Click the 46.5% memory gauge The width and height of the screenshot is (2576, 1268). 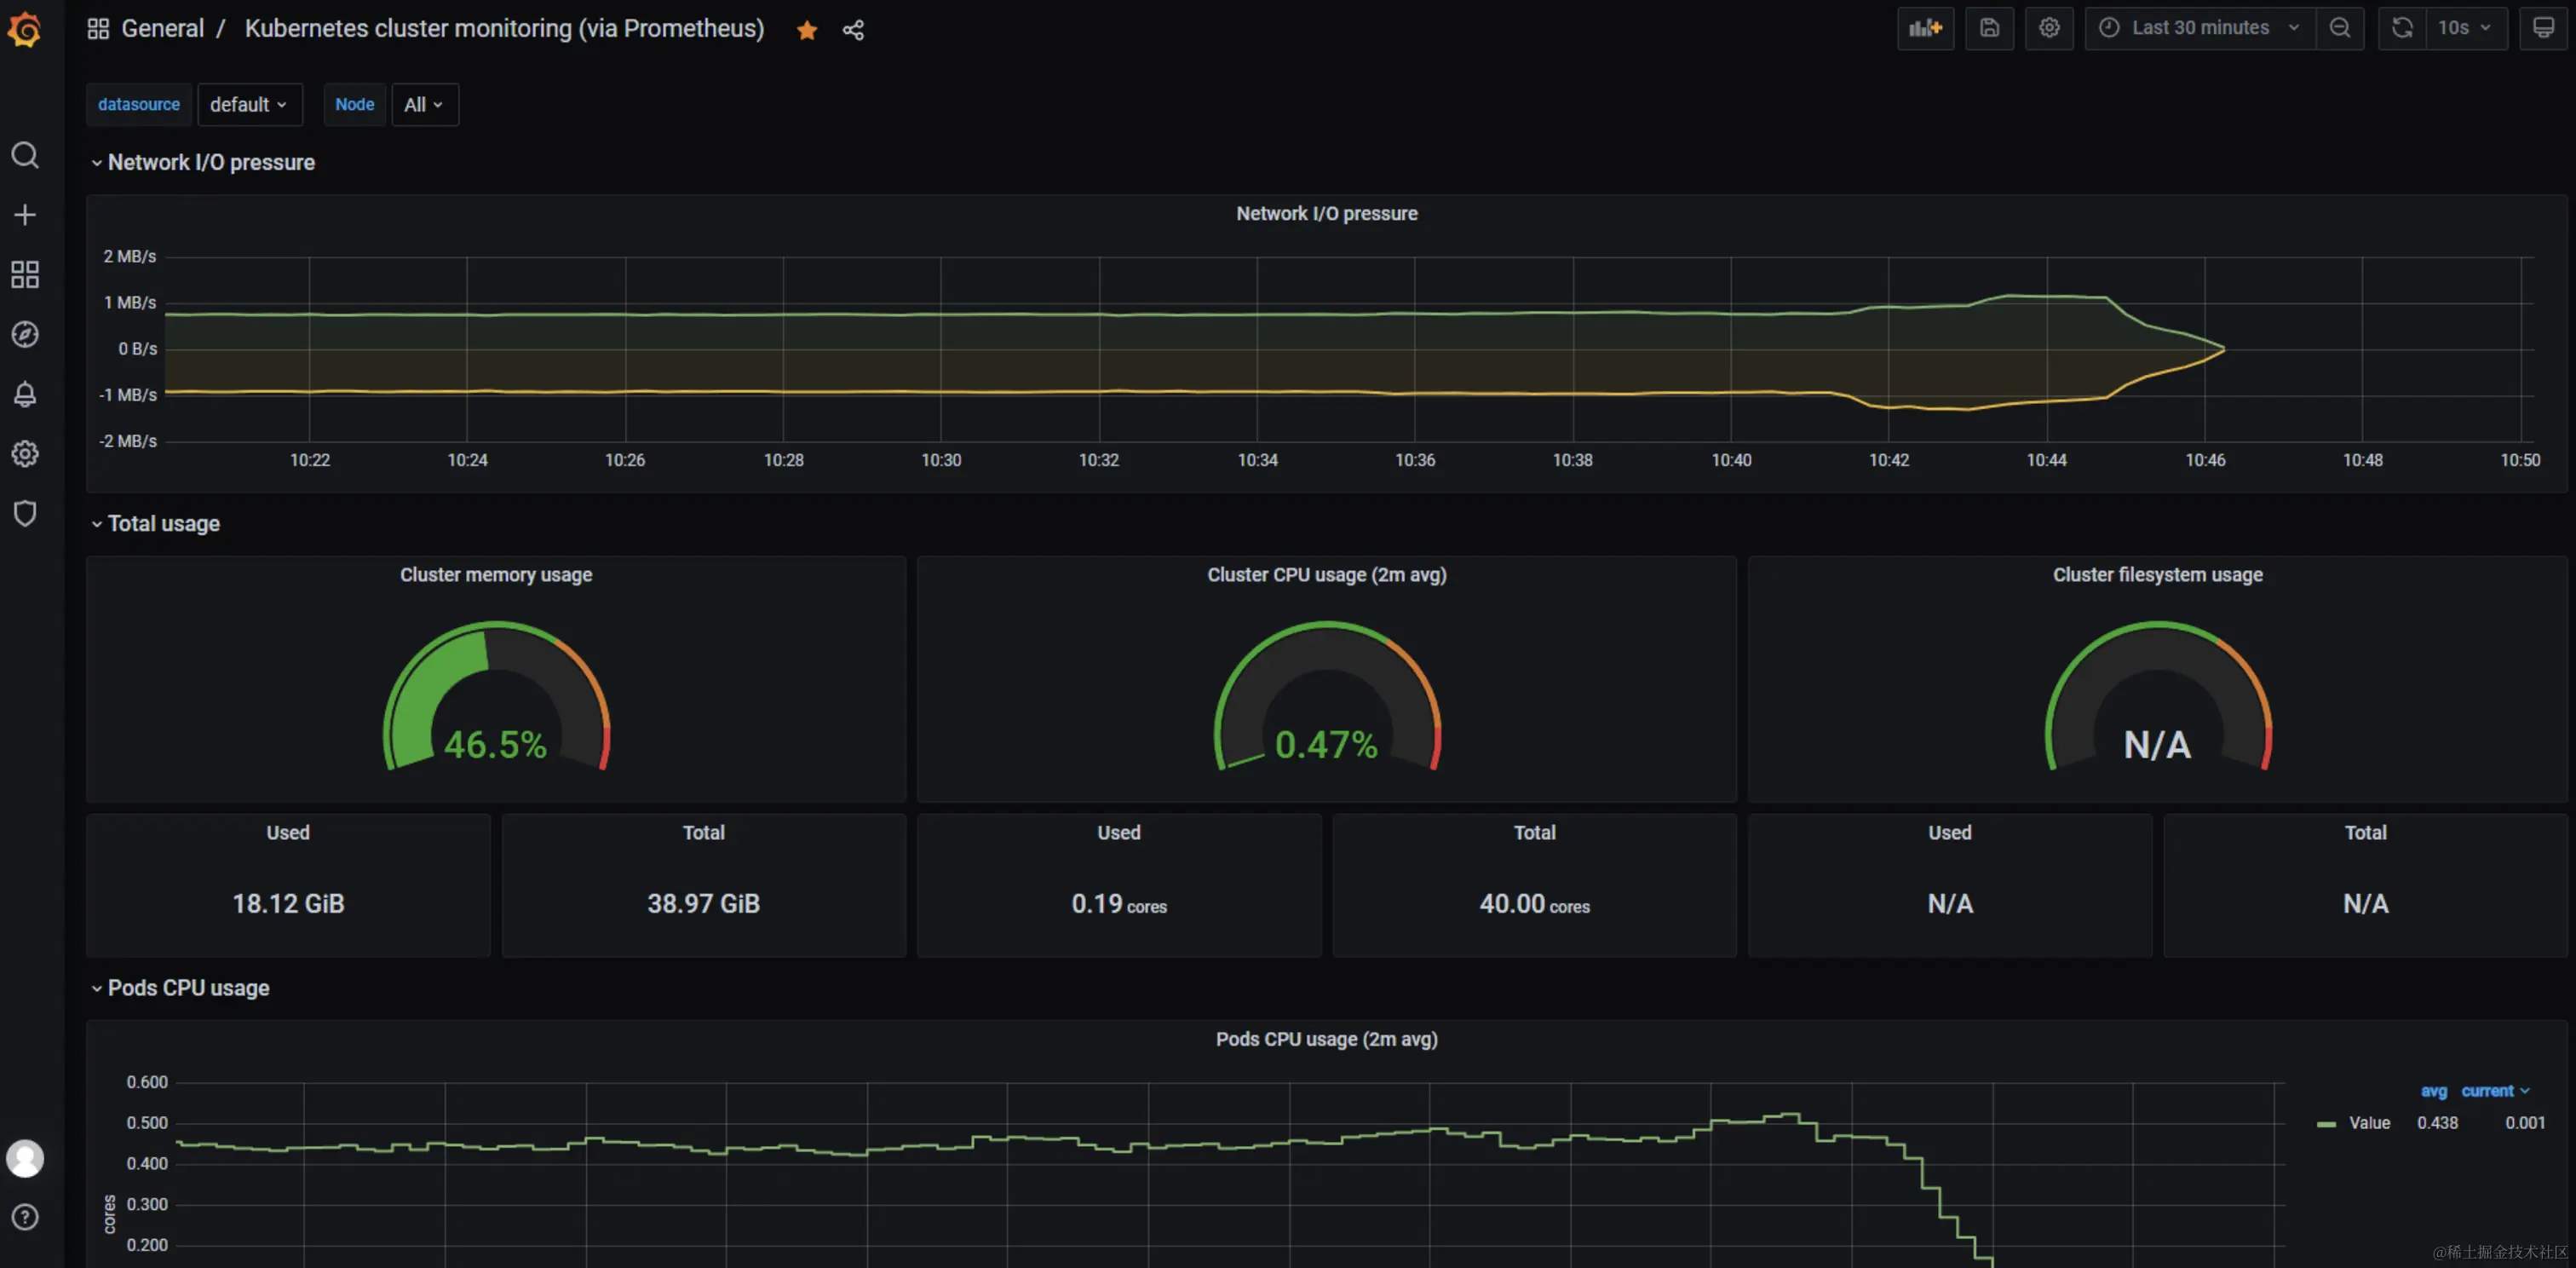pos(496,698)
